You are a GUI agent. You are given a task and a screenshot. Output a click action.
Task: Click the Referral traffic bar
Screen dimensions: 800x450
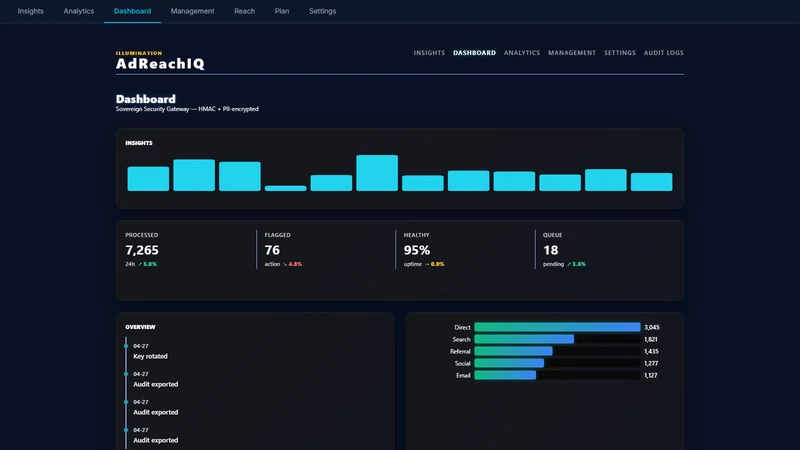click(x=513, y=351)
